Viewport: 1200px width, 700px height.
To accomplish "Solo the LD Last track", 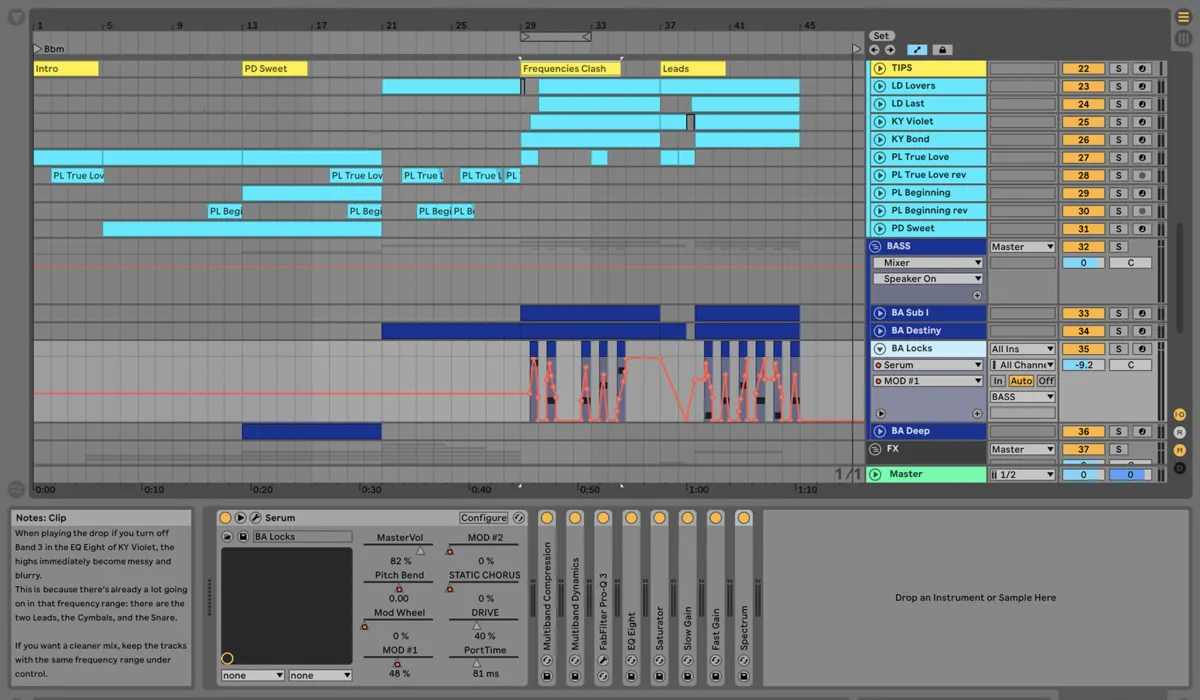I will 1119,104.
